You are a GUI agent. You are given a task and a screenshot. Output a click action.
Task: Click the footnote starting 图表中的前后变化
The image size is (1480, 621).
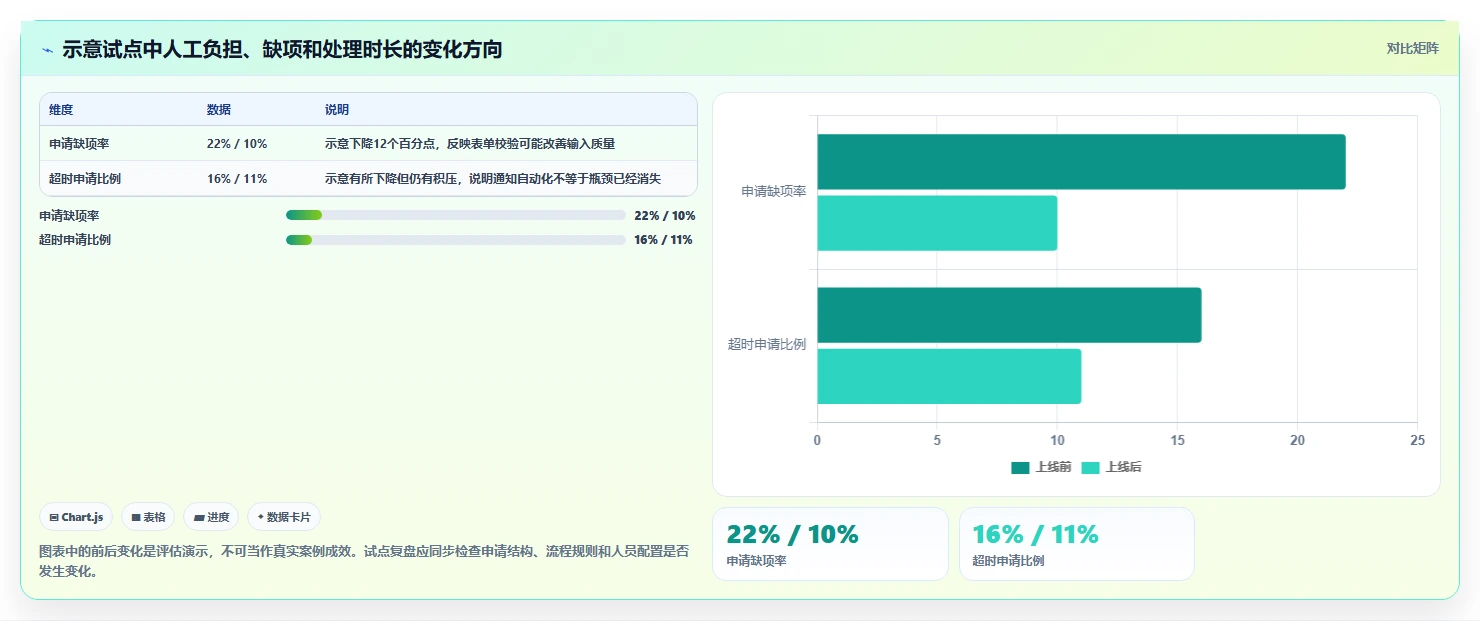[x=364, y=561]
